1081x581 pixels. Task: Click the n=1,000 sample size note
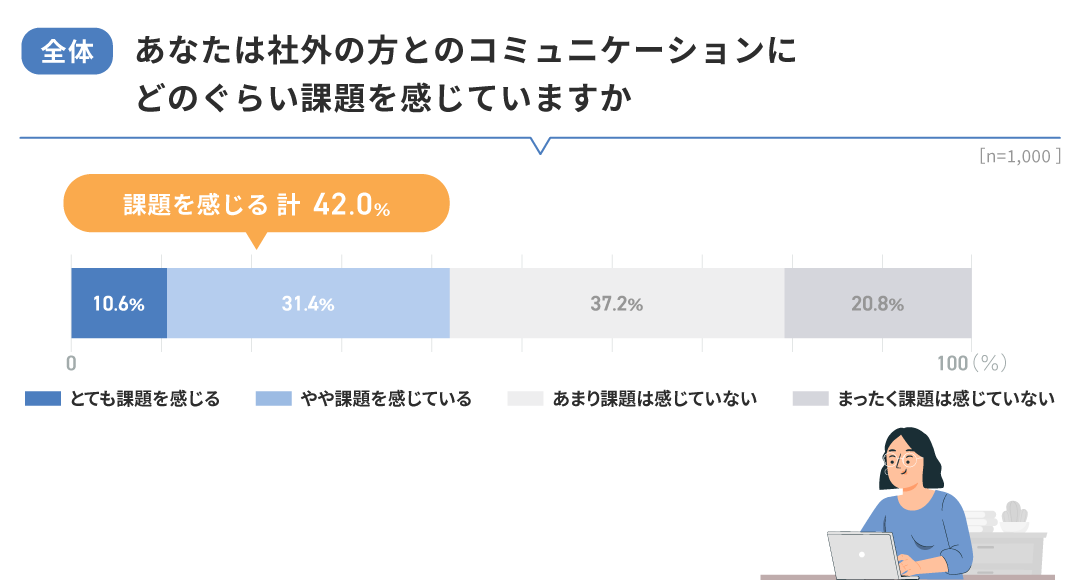click(x=1019, y=156)
